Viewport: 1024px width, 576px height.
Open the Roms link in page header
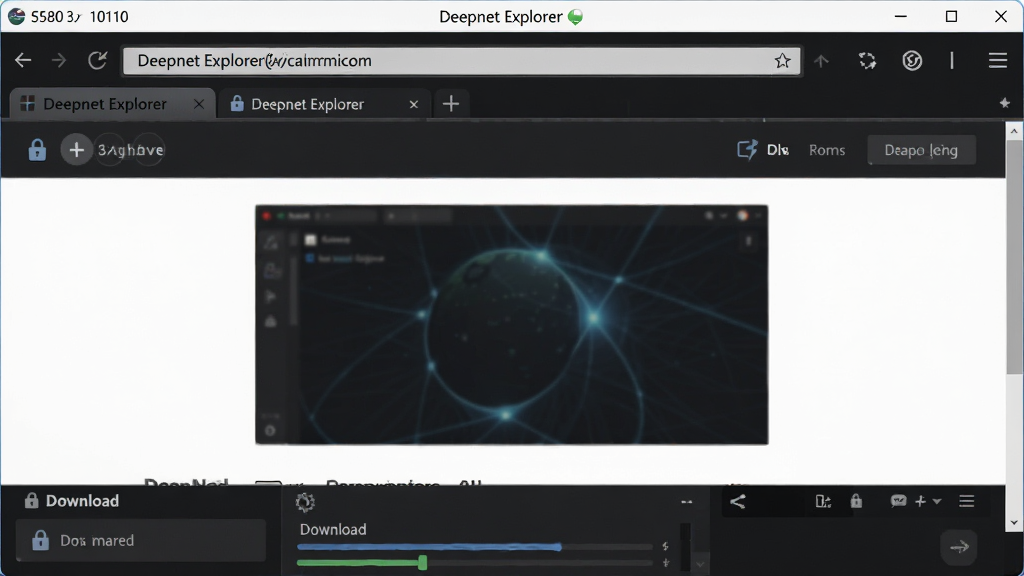pos(827,150)
